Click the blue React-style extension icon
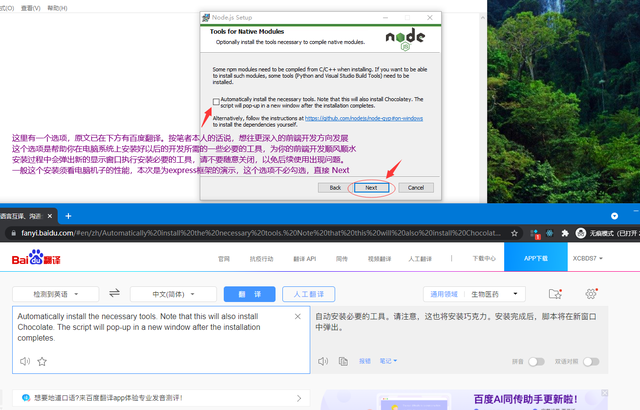The width and height of the screenshot is (640, 410). pos(550,233)
